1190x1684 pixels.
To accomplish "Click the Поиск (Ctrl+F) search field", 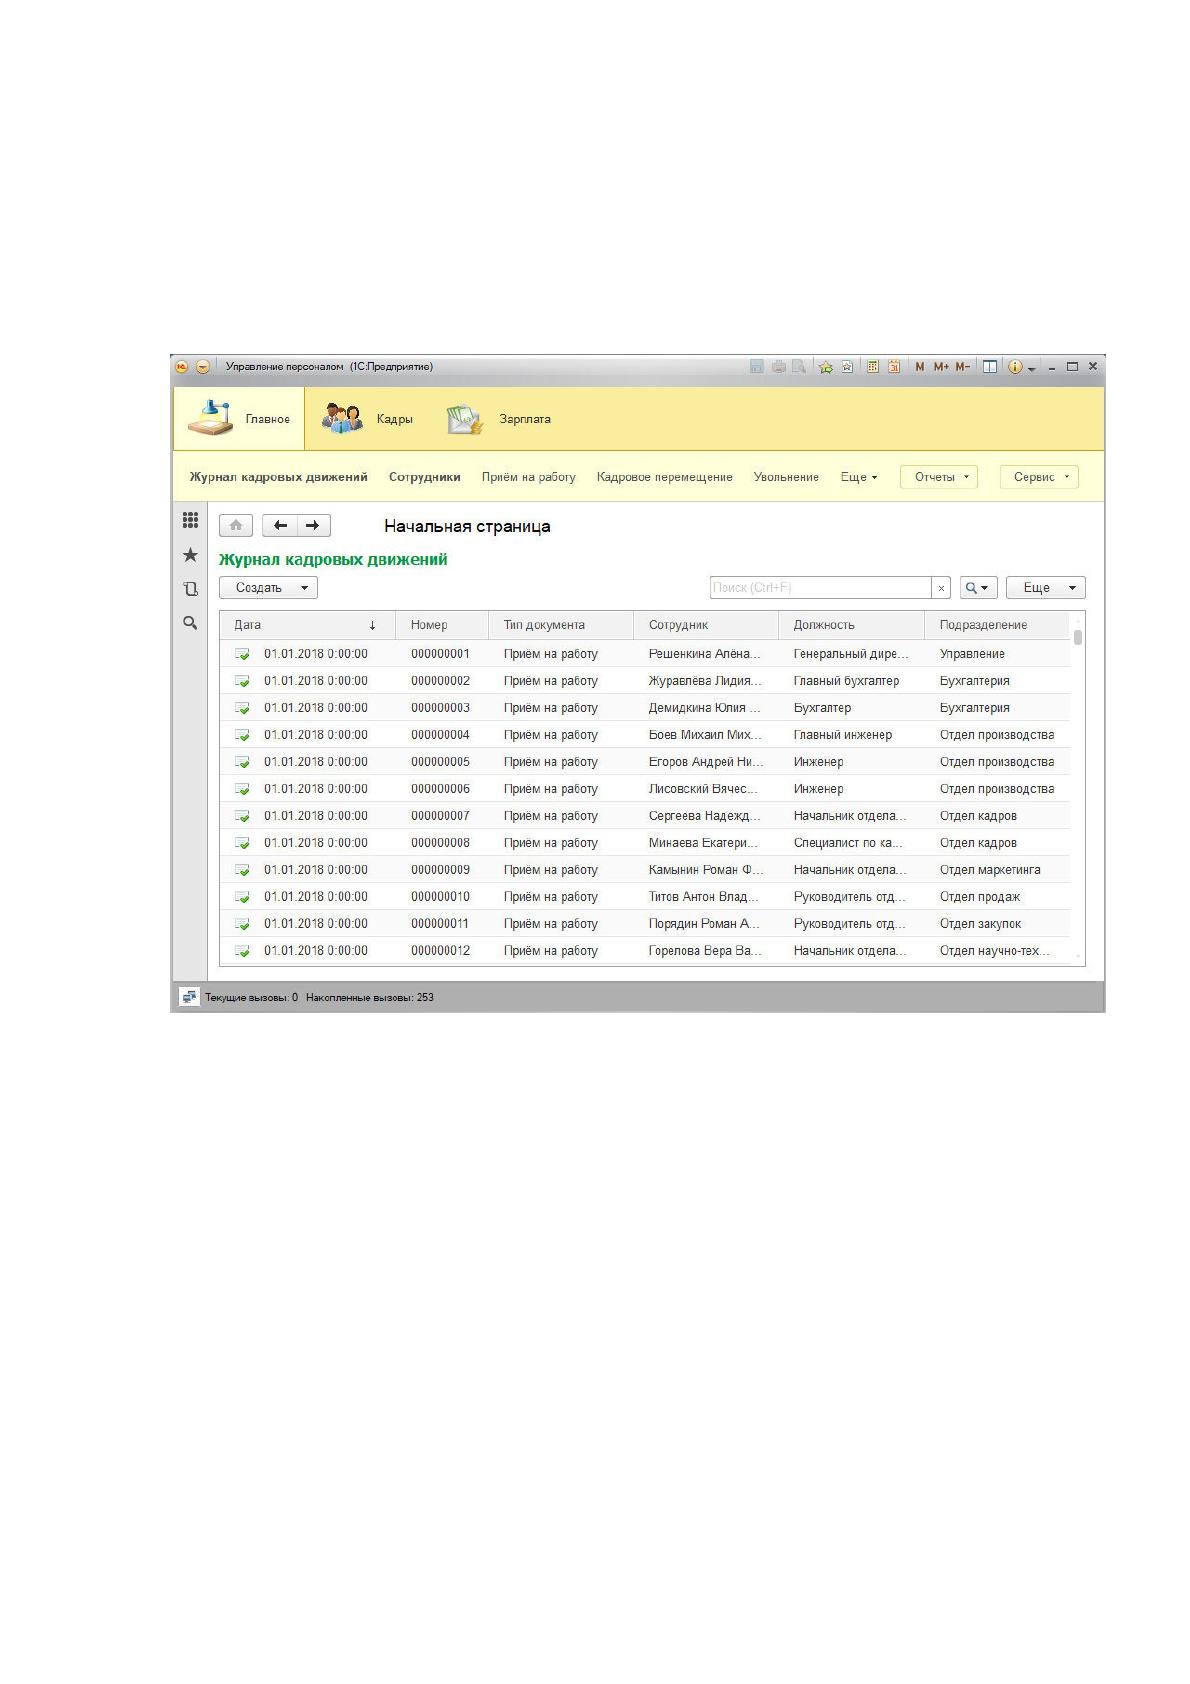I will pos(820,588).
